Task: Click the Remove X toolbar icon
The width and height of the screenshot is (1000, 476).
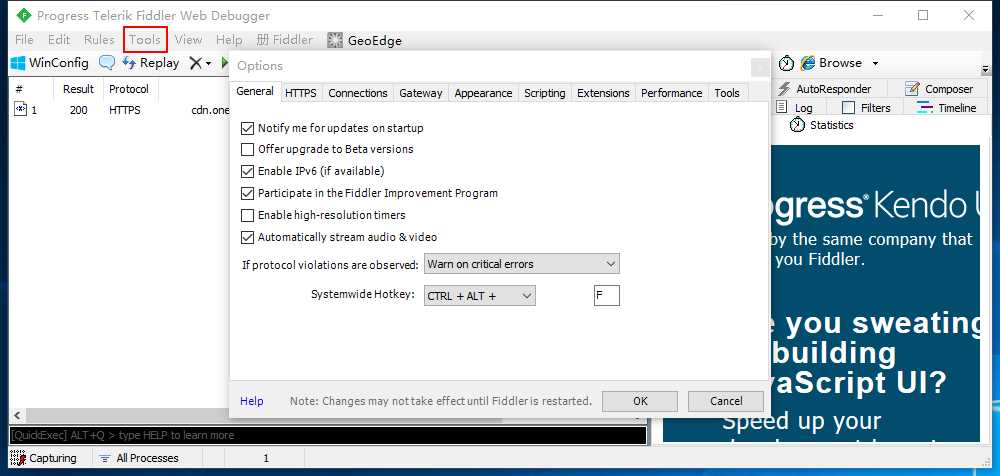Action: [x=196, y=63]
